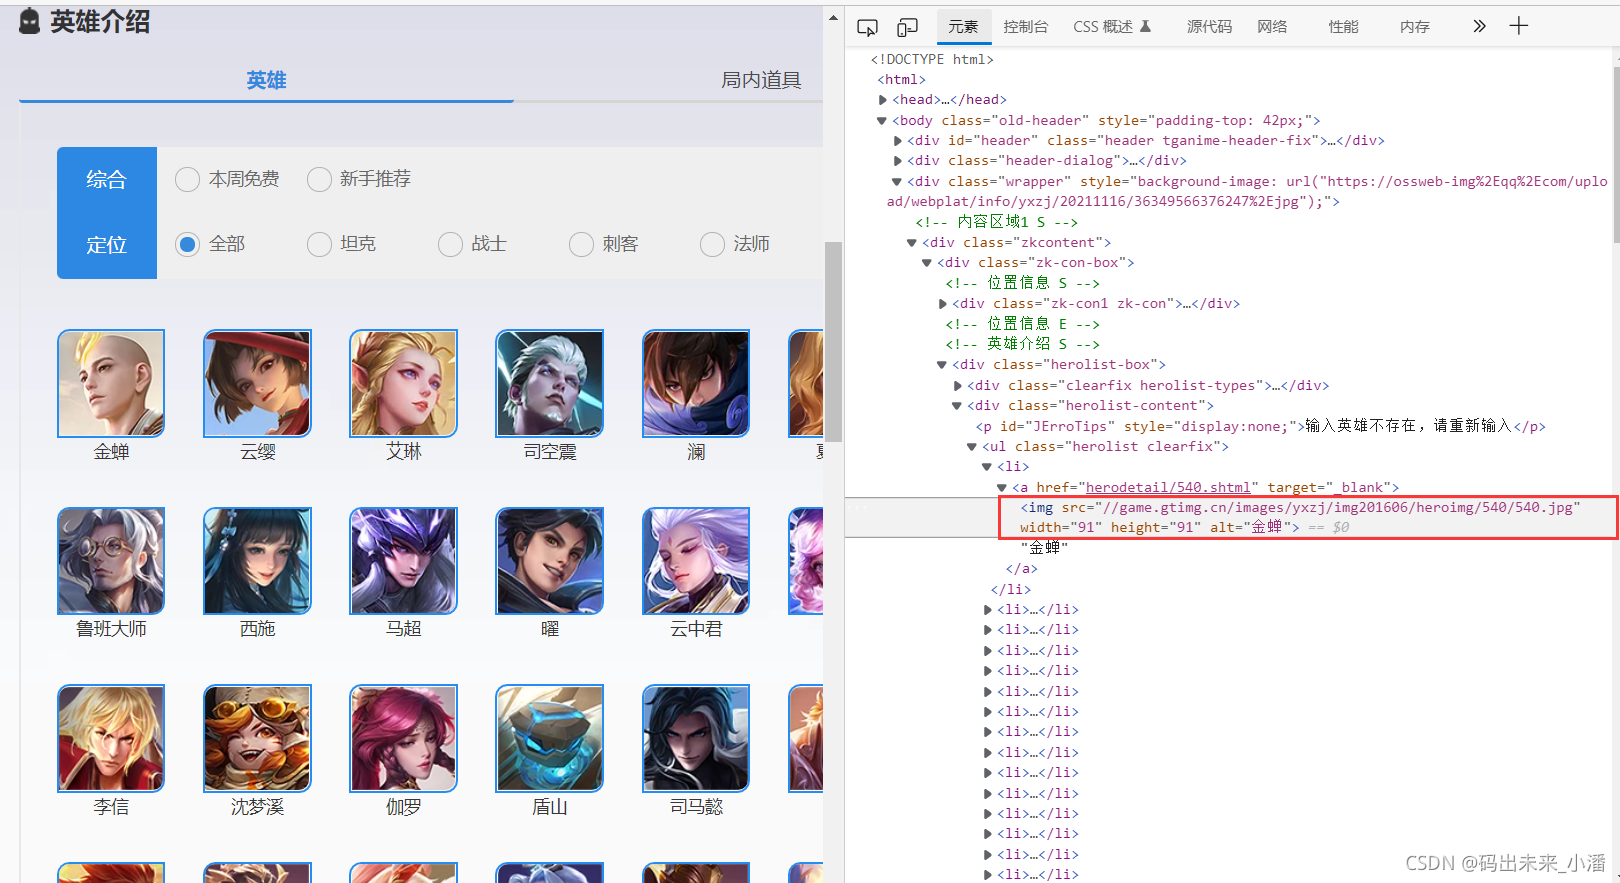Collapse the zkcontent div node

912,243
